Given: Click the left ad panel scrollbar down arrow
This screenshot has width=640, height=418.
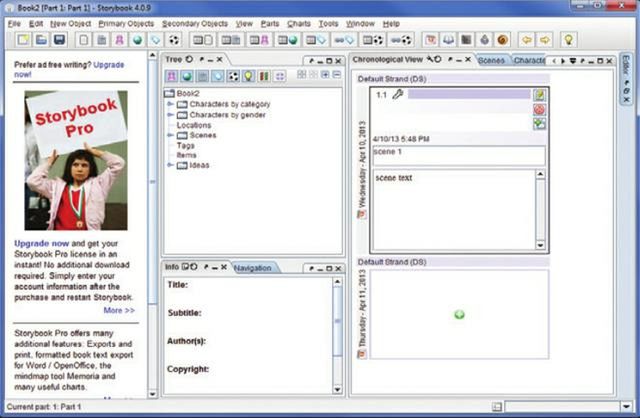Looking at the screenshot, I should click(152, 394).
